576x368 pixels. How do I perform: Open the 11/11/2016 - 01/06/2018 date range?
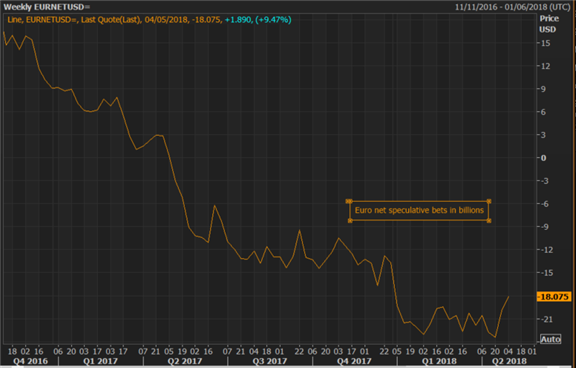(x=512, y=7)
